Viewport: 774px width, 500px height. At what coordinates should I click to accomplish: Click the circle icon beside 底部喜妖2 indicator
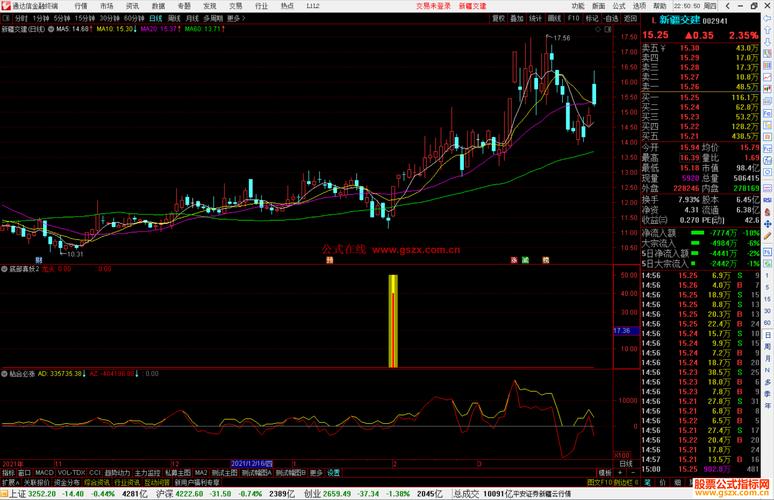[4, 269]
